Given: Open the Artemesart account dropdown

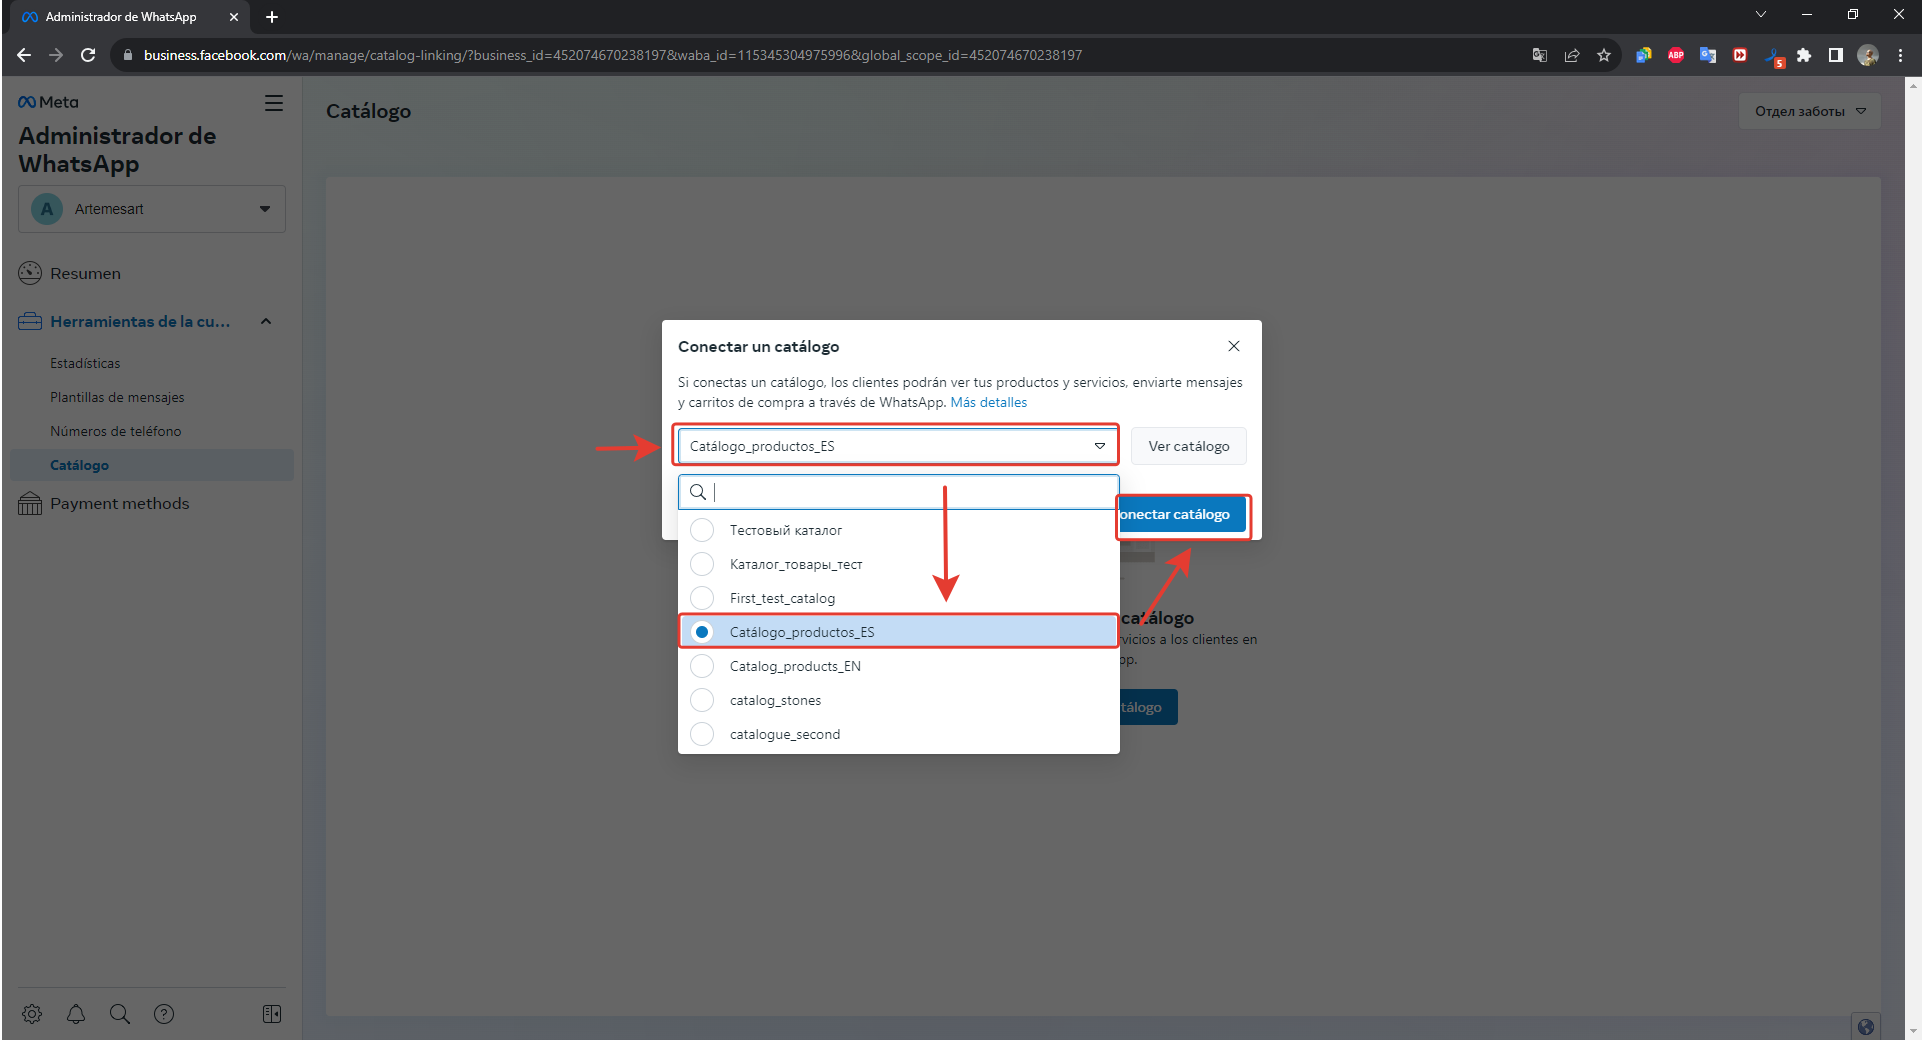Looking at the screenshot, I should 152,209.
